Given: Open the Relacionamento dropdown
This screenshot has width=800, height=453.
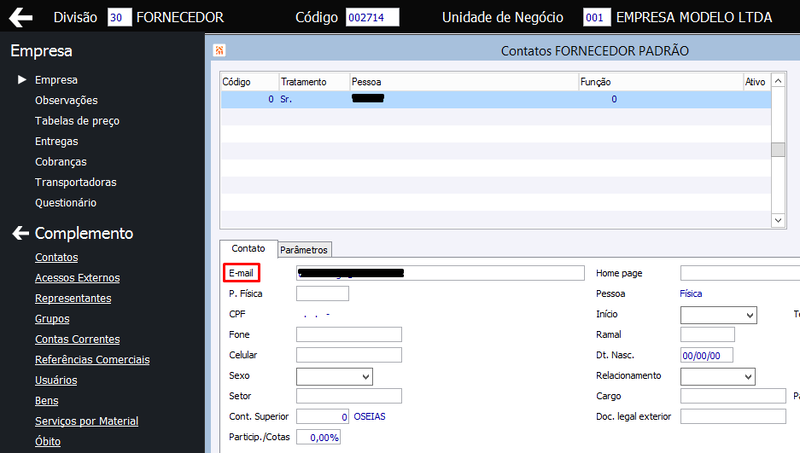Looking at the screenshot, I should click(x=718, y=376).
